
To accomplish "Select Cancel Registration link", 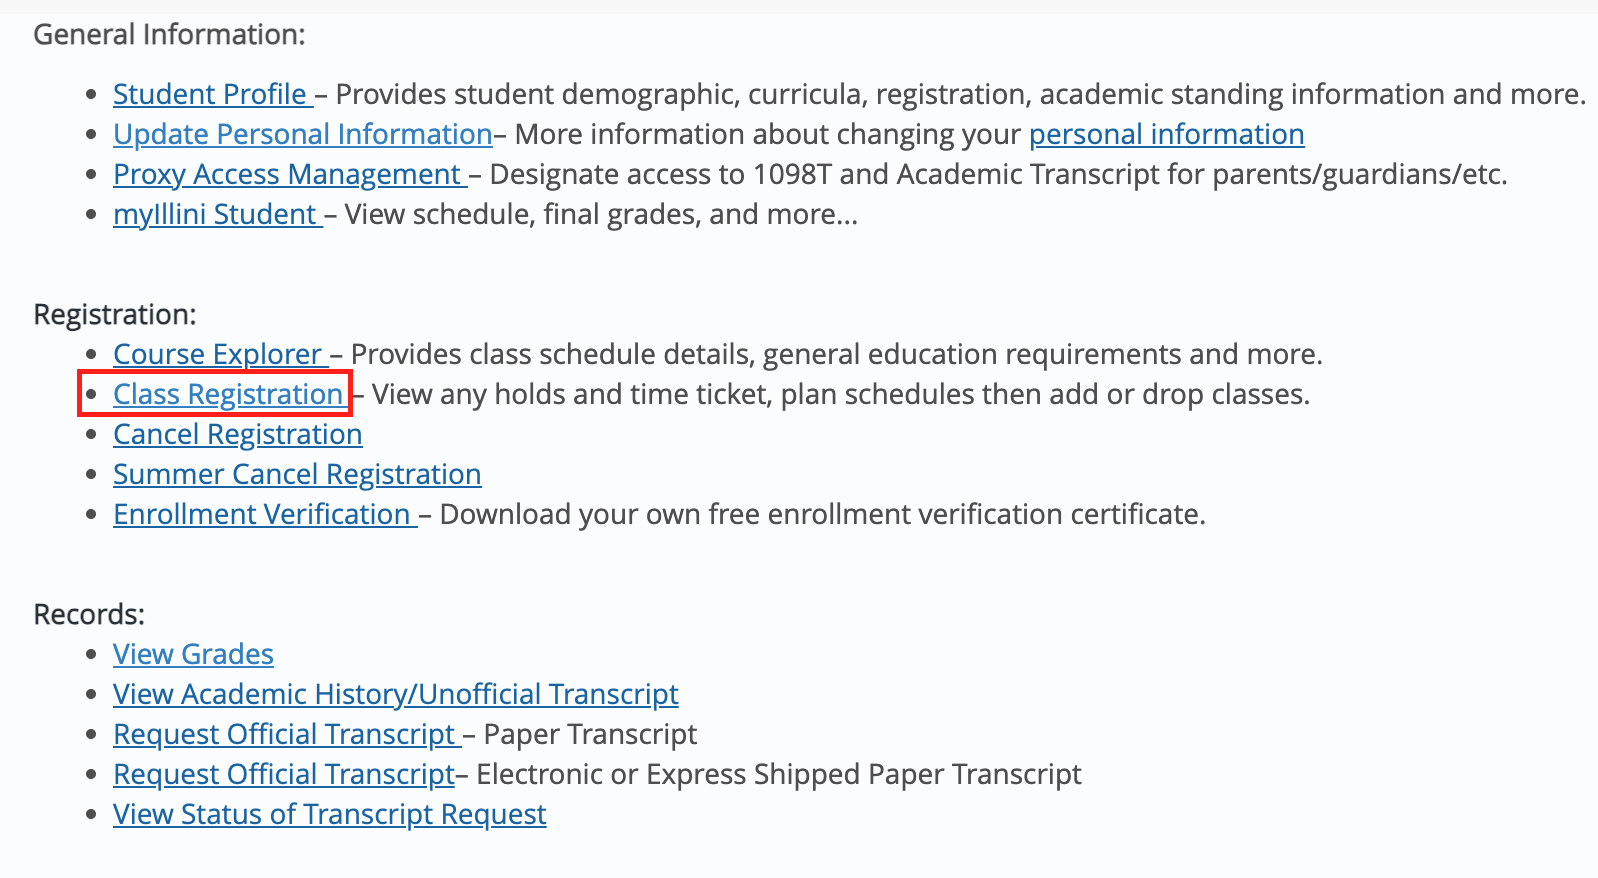I will click(238, 434).
